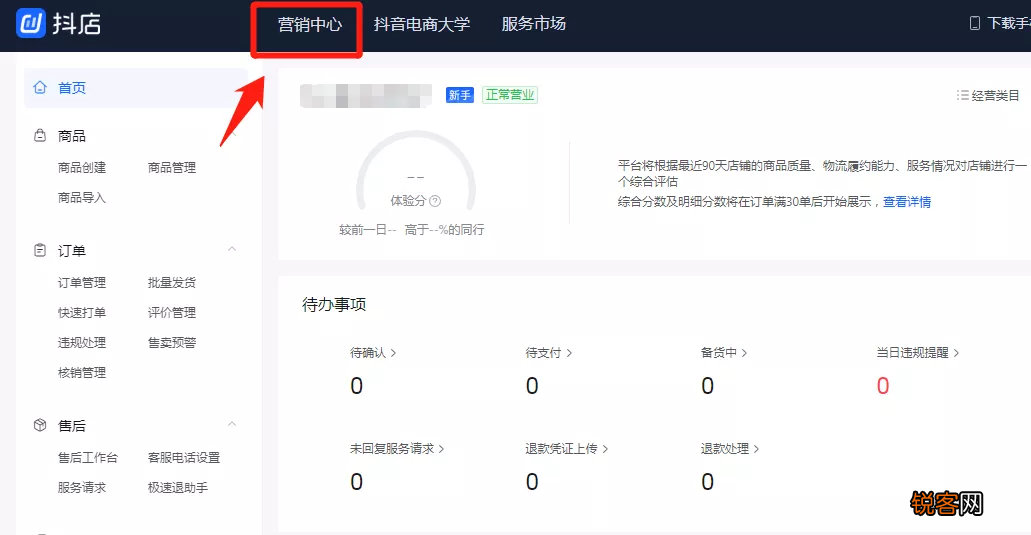Image resolution: width=1031 pixels, height=535 pixels.
Task: Open 极速退助手 in the sidebar
Action: (178, 488)
